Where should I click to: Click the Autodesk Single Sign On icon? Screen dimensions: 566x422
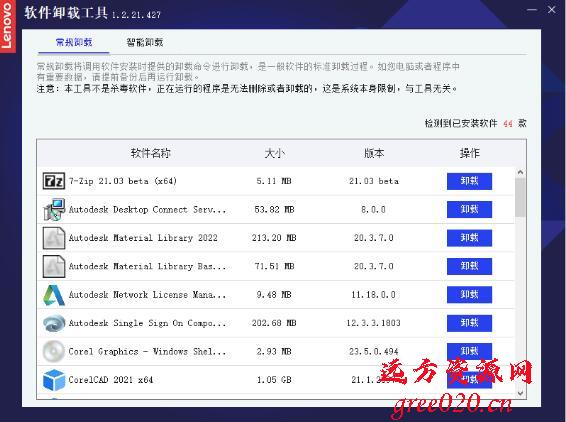tap(54, 323)
